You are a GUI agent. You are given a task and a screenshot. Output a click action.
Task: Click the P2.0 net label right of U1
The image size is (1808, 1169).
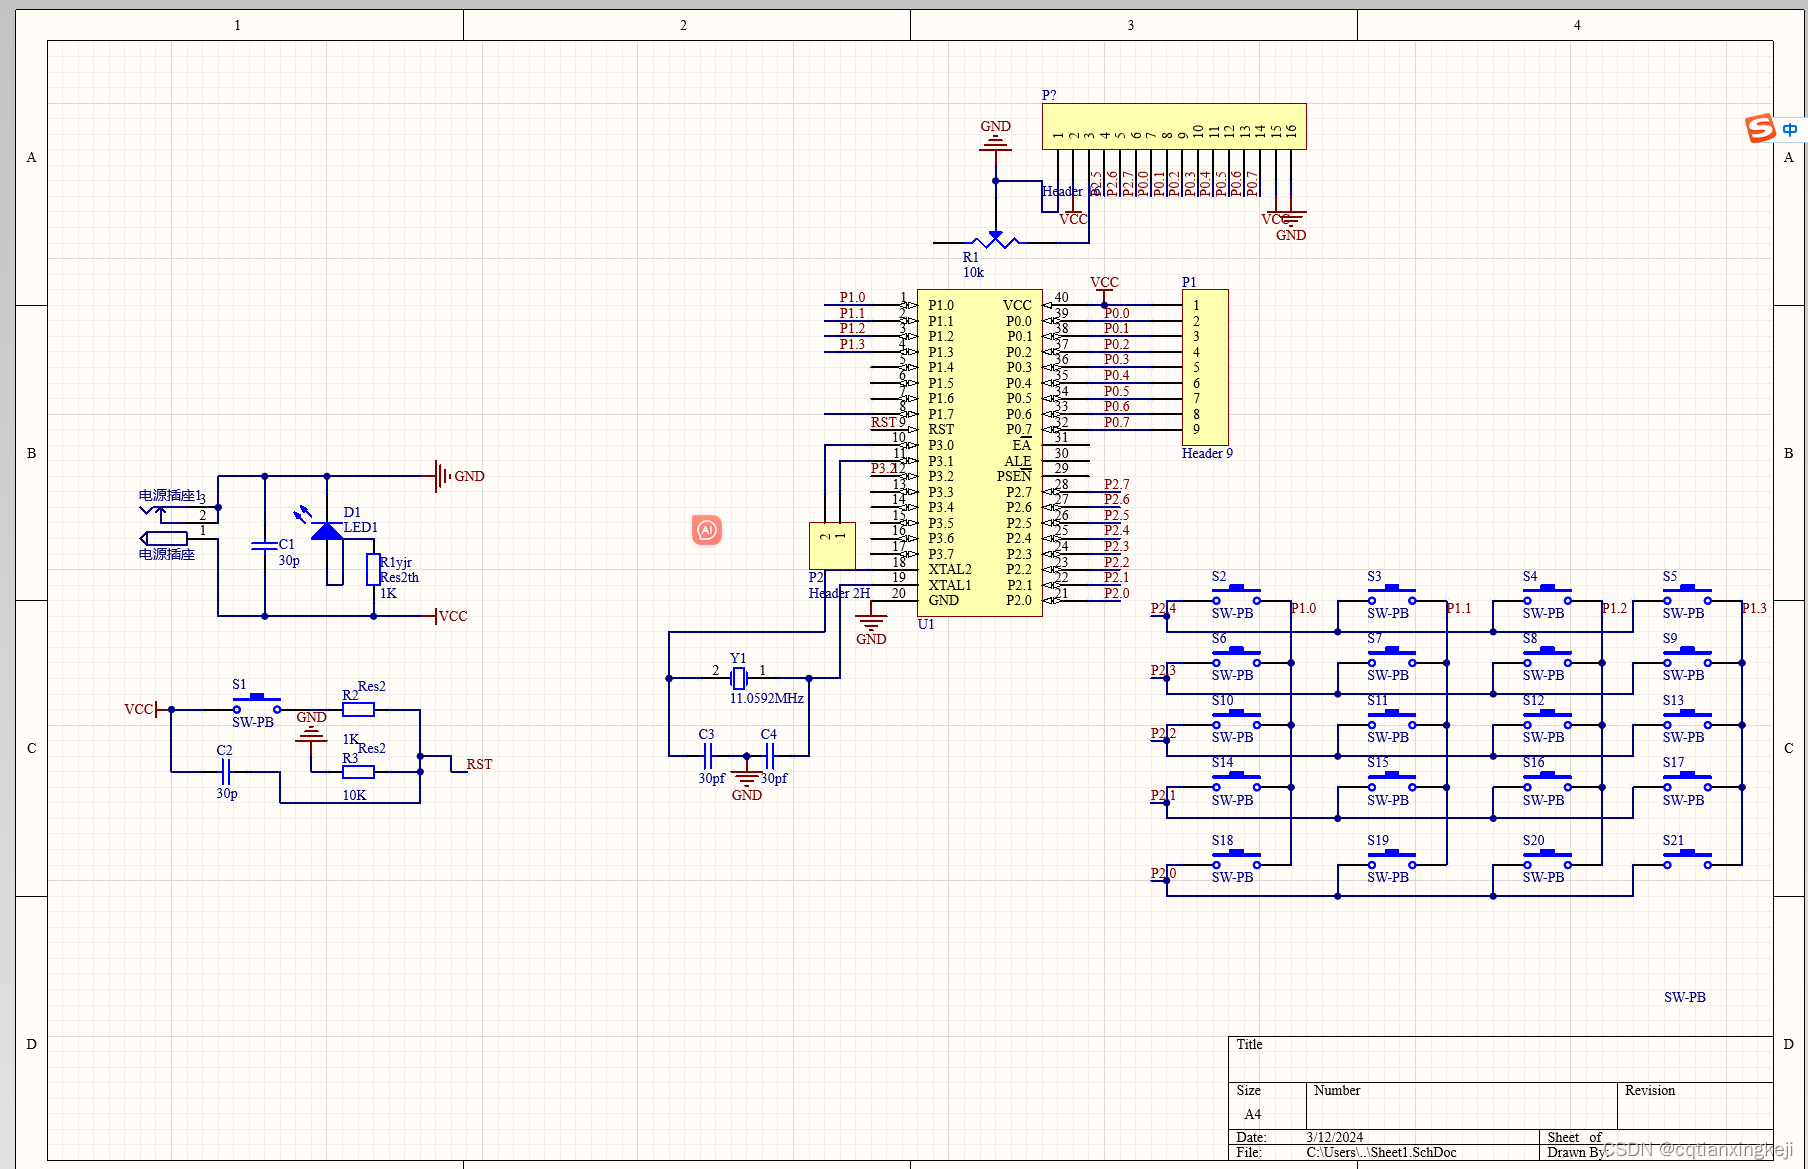[1116, 593]
